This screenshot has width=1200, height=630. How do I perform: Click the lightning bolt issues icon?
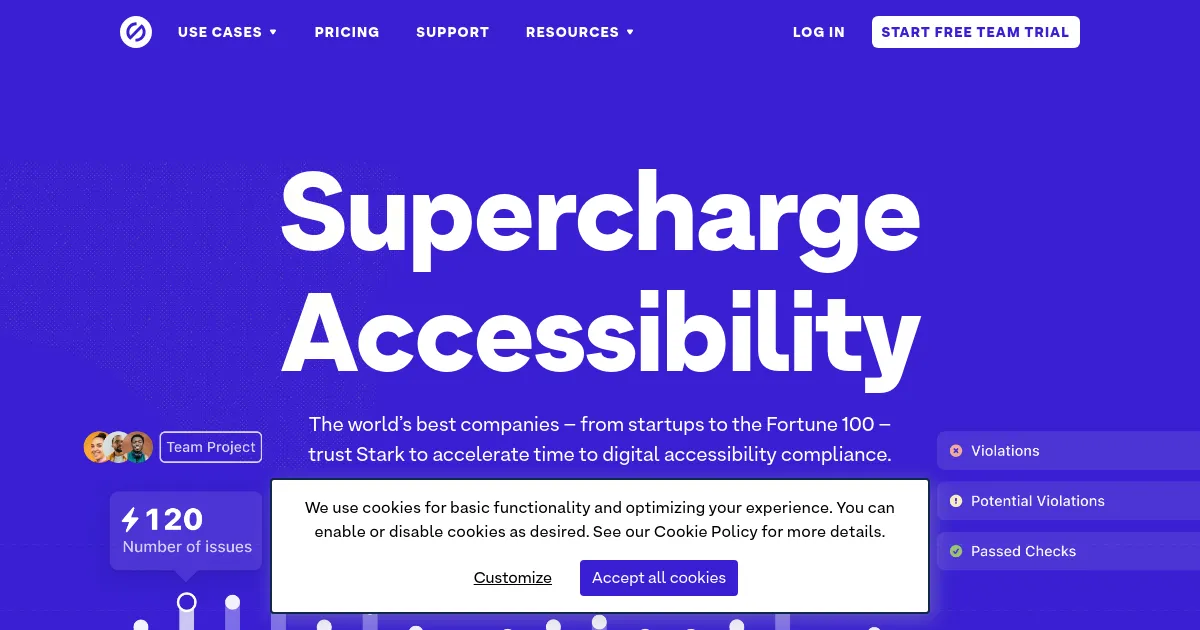tap(131, 520)
